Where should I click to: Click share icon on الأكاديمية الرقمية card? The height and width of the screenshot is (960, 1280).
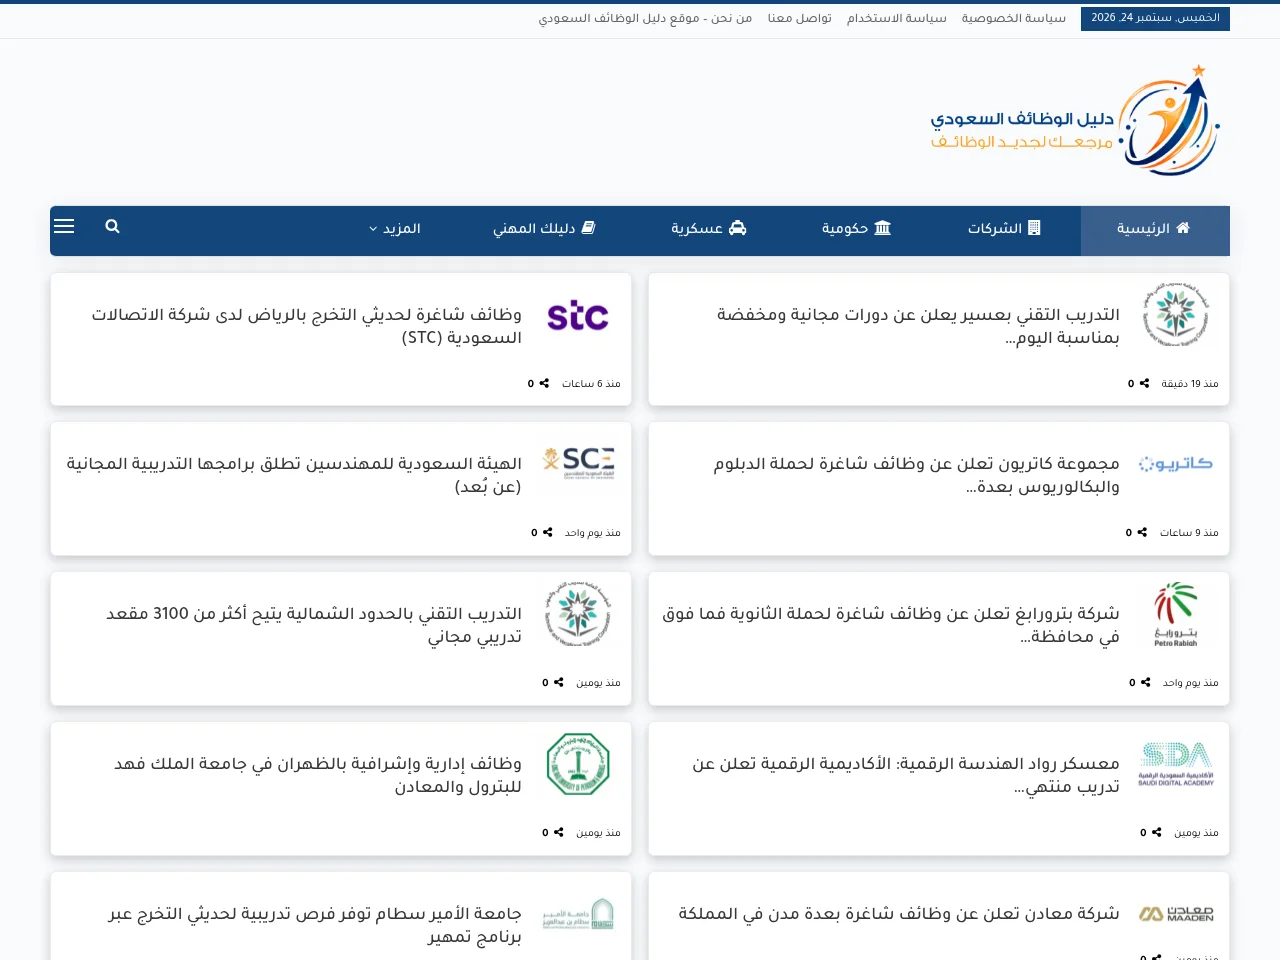[1156, 832]
